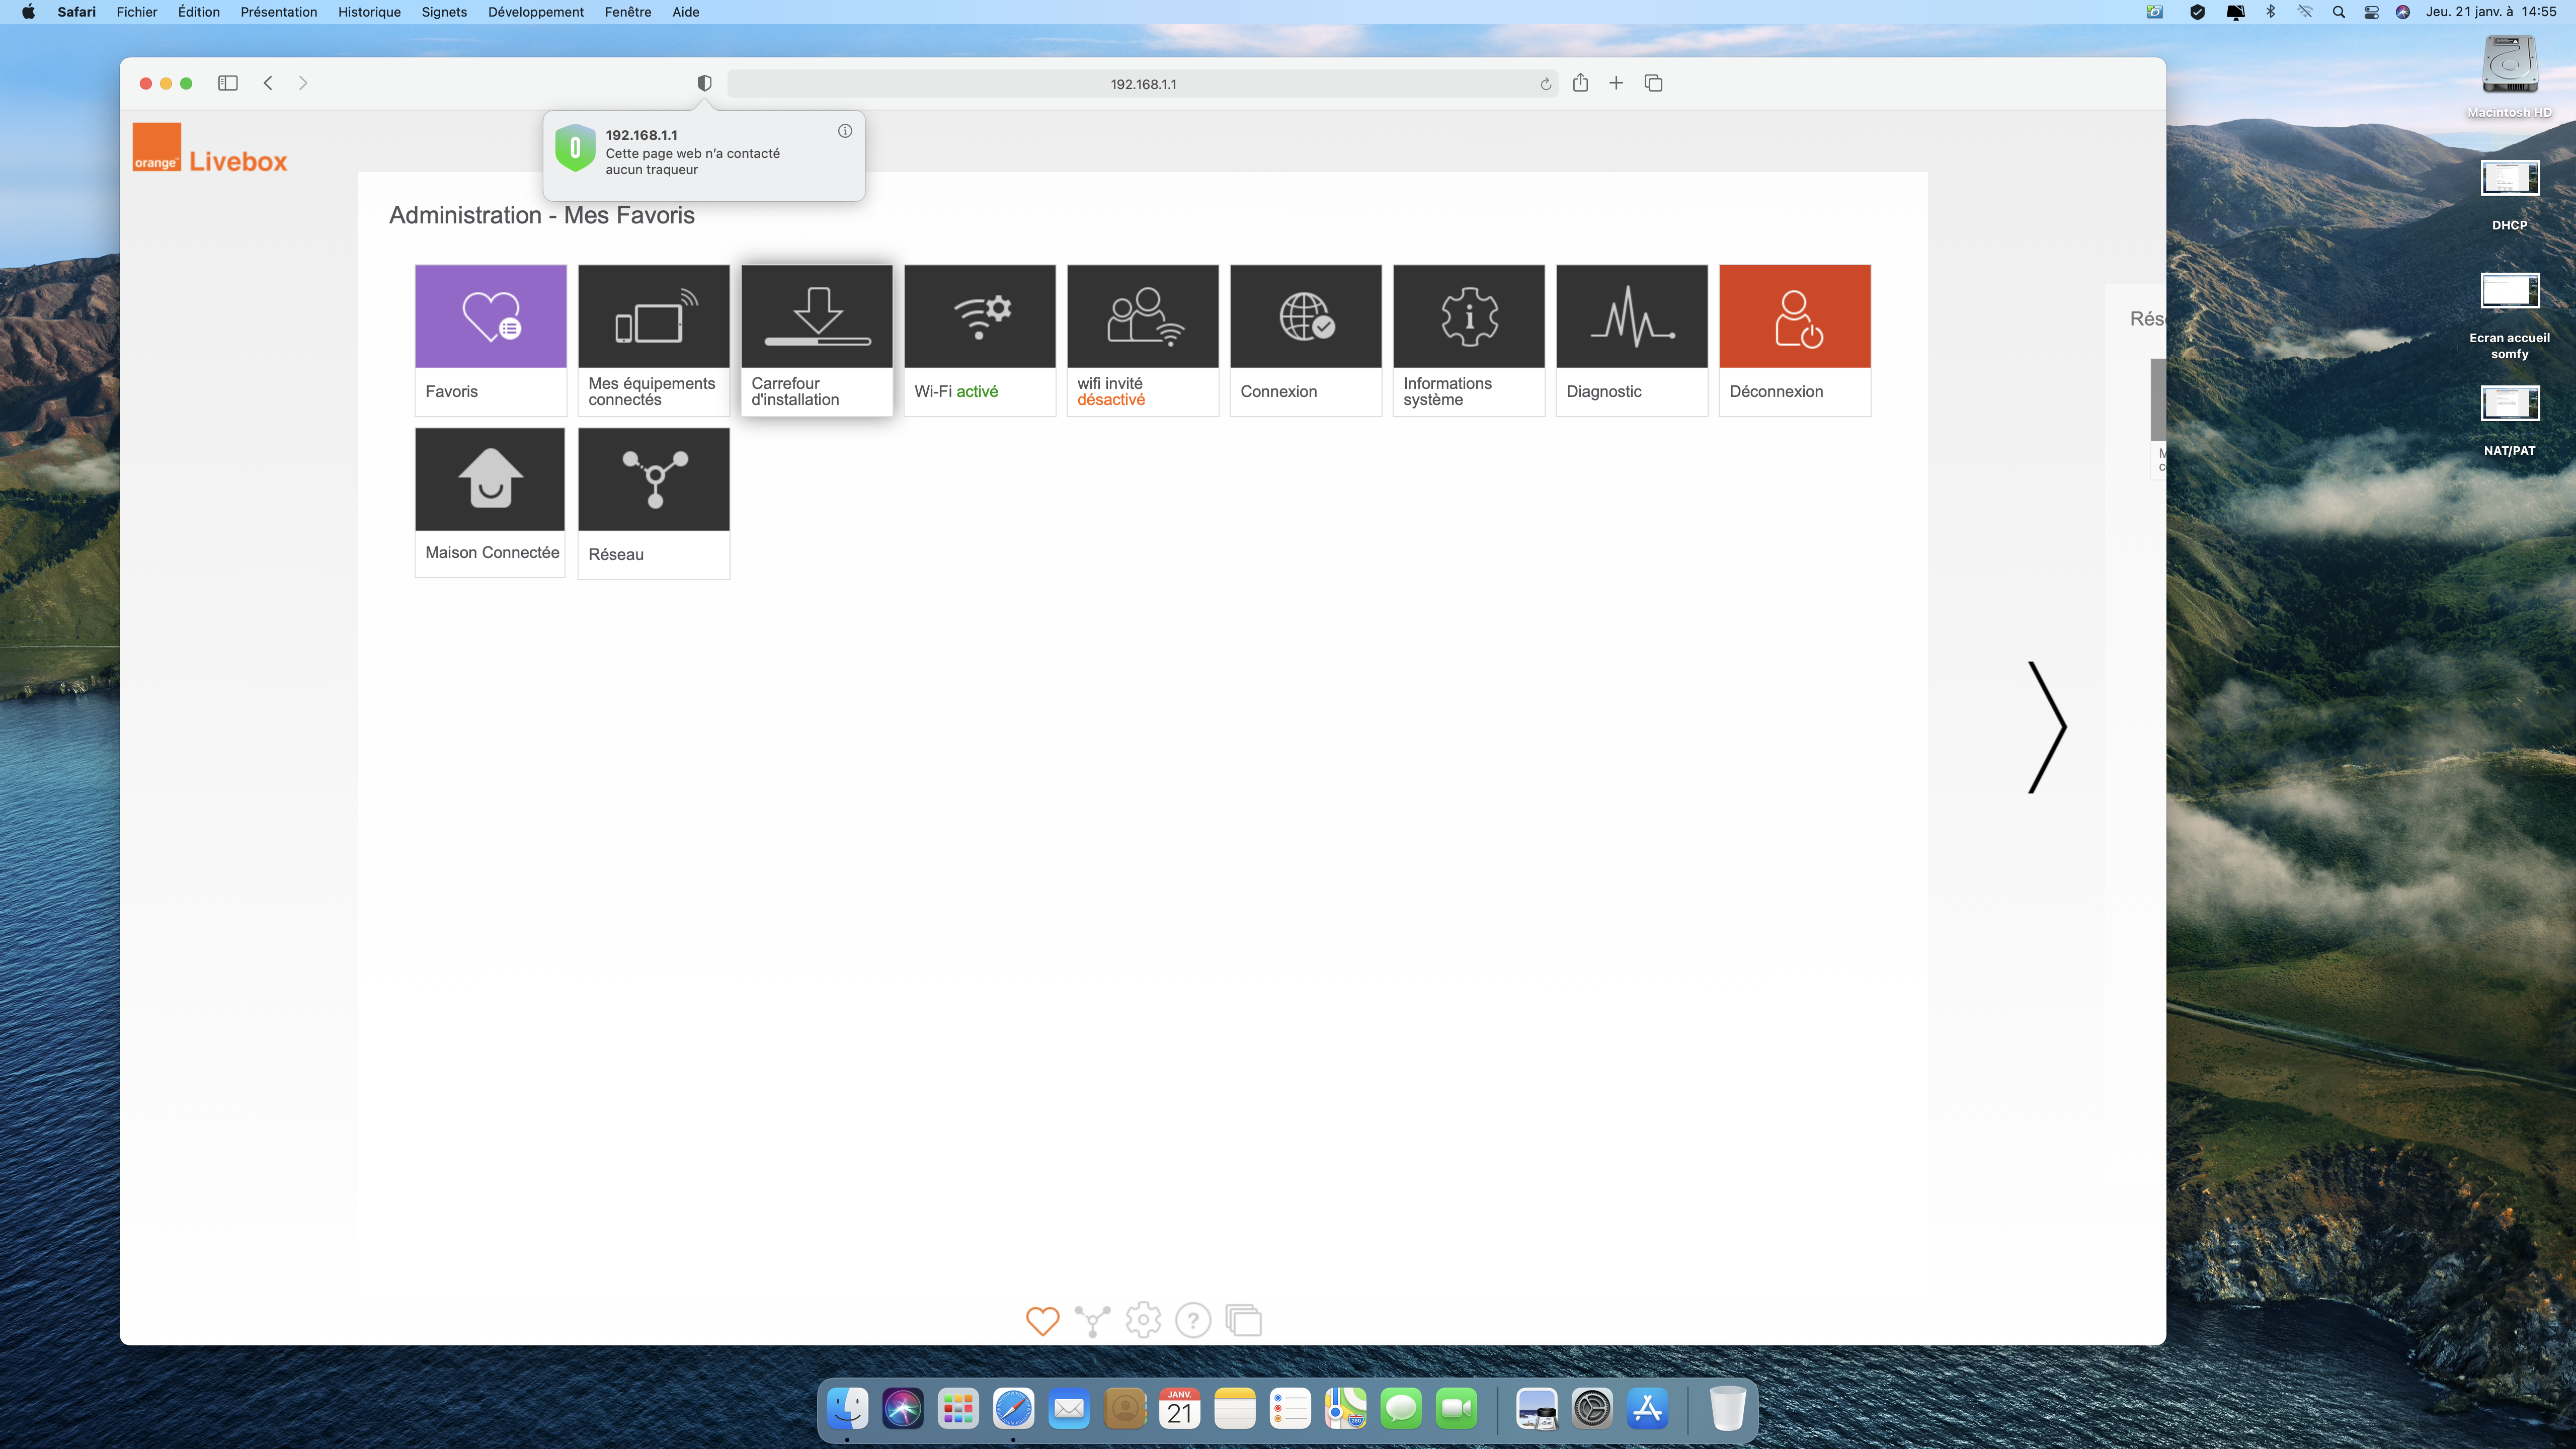
Task: Open Maps from the Dock
Action: point(1346,1409)
